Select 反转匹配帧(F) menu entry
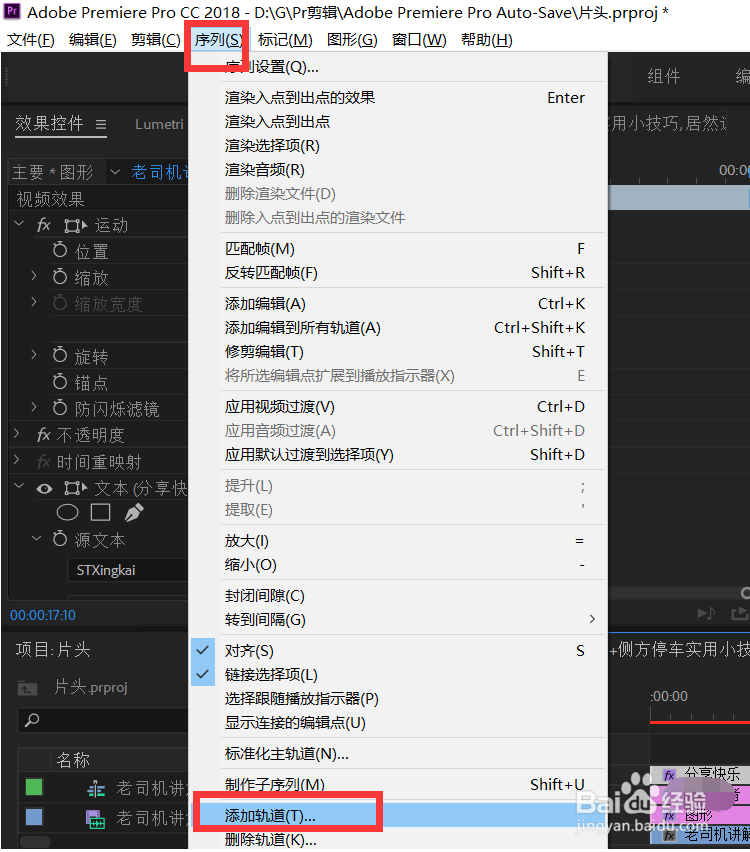The height and width of the screenshot is (852, 750). [x=397, y=273]
